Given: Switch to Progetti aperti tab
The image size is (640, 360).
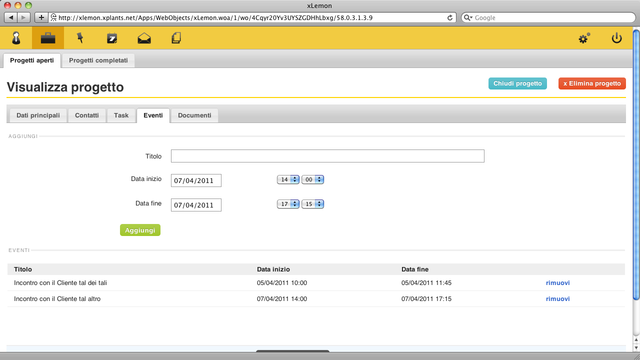Looking at the screenshot, I should (32, 60).
